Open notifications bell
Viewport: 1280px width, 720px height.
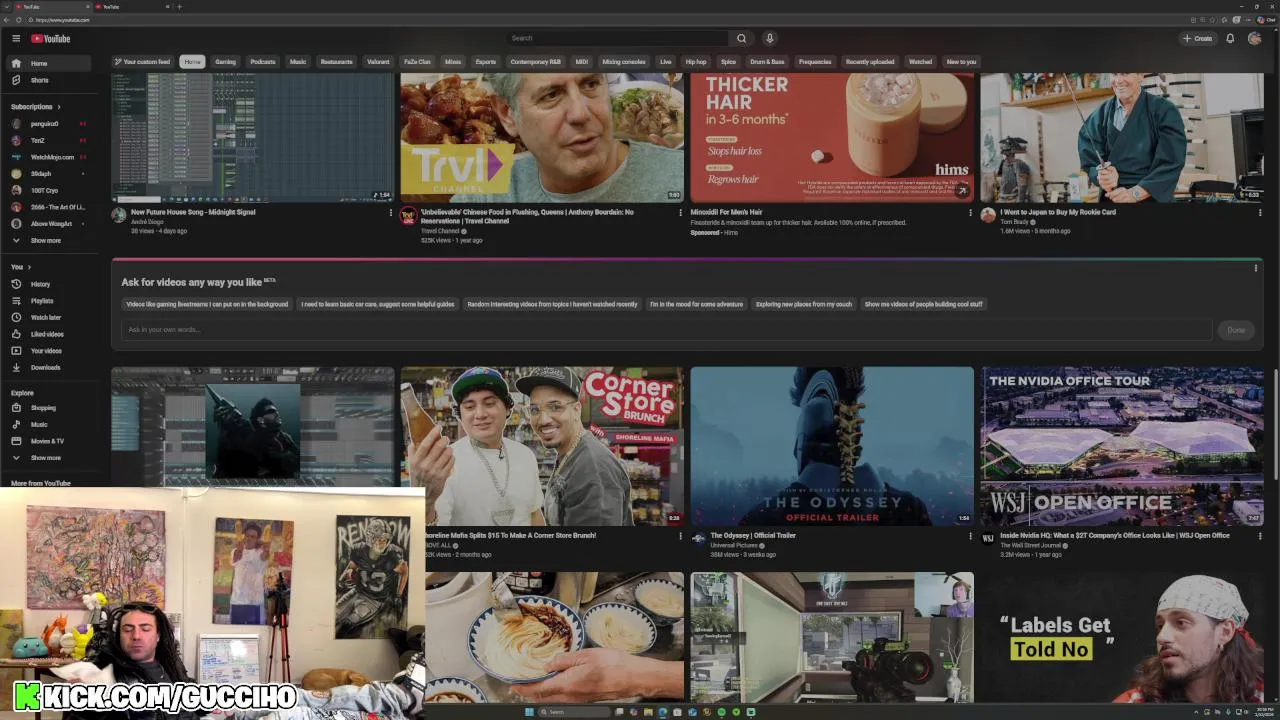pos(1230,38)
